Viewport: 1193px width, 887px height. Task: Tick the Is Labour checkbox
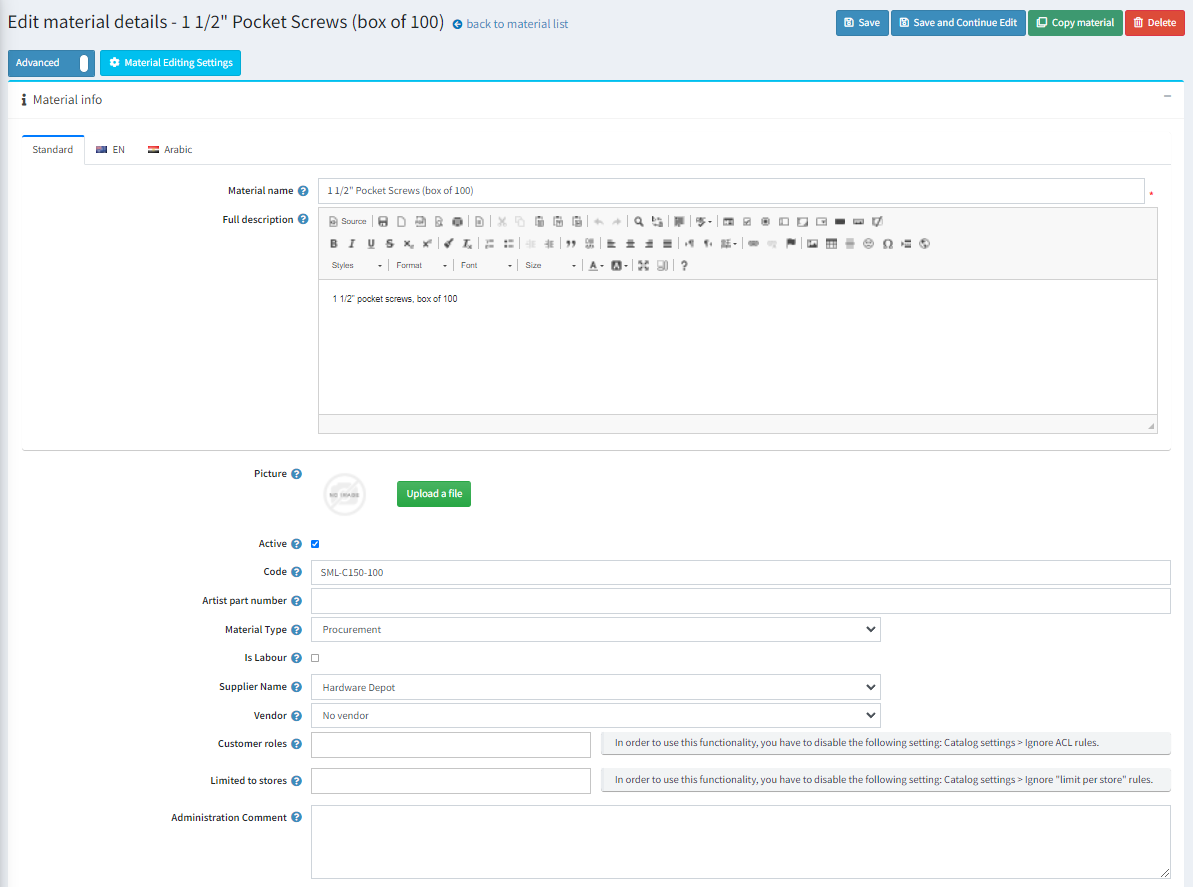pos(315,658)
